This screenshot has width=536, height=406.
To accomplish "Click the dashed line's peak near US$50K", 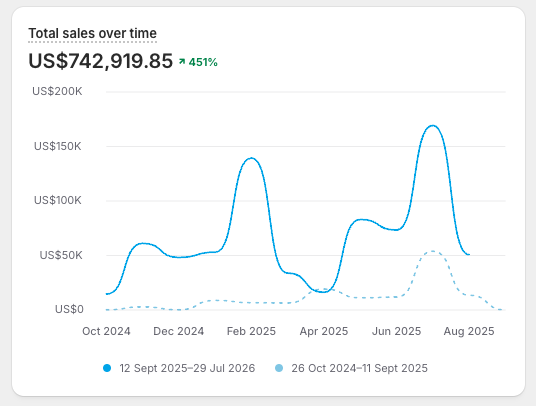I will (x=433, y=251).
